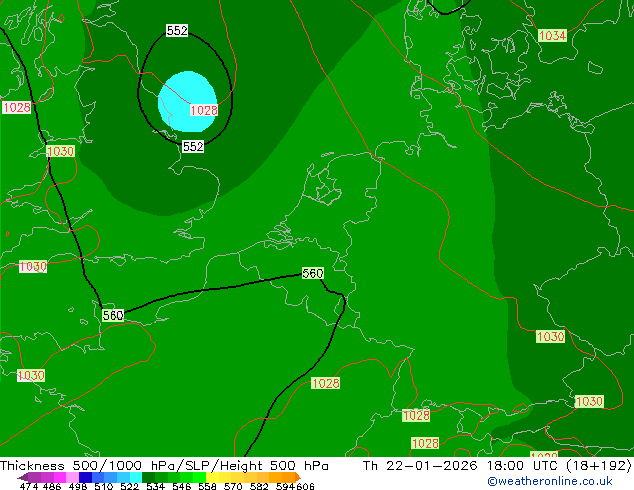This screenshot has height=490, width=634.
Task: Click the 560 label over Belgium
Action: click(313, 273)
